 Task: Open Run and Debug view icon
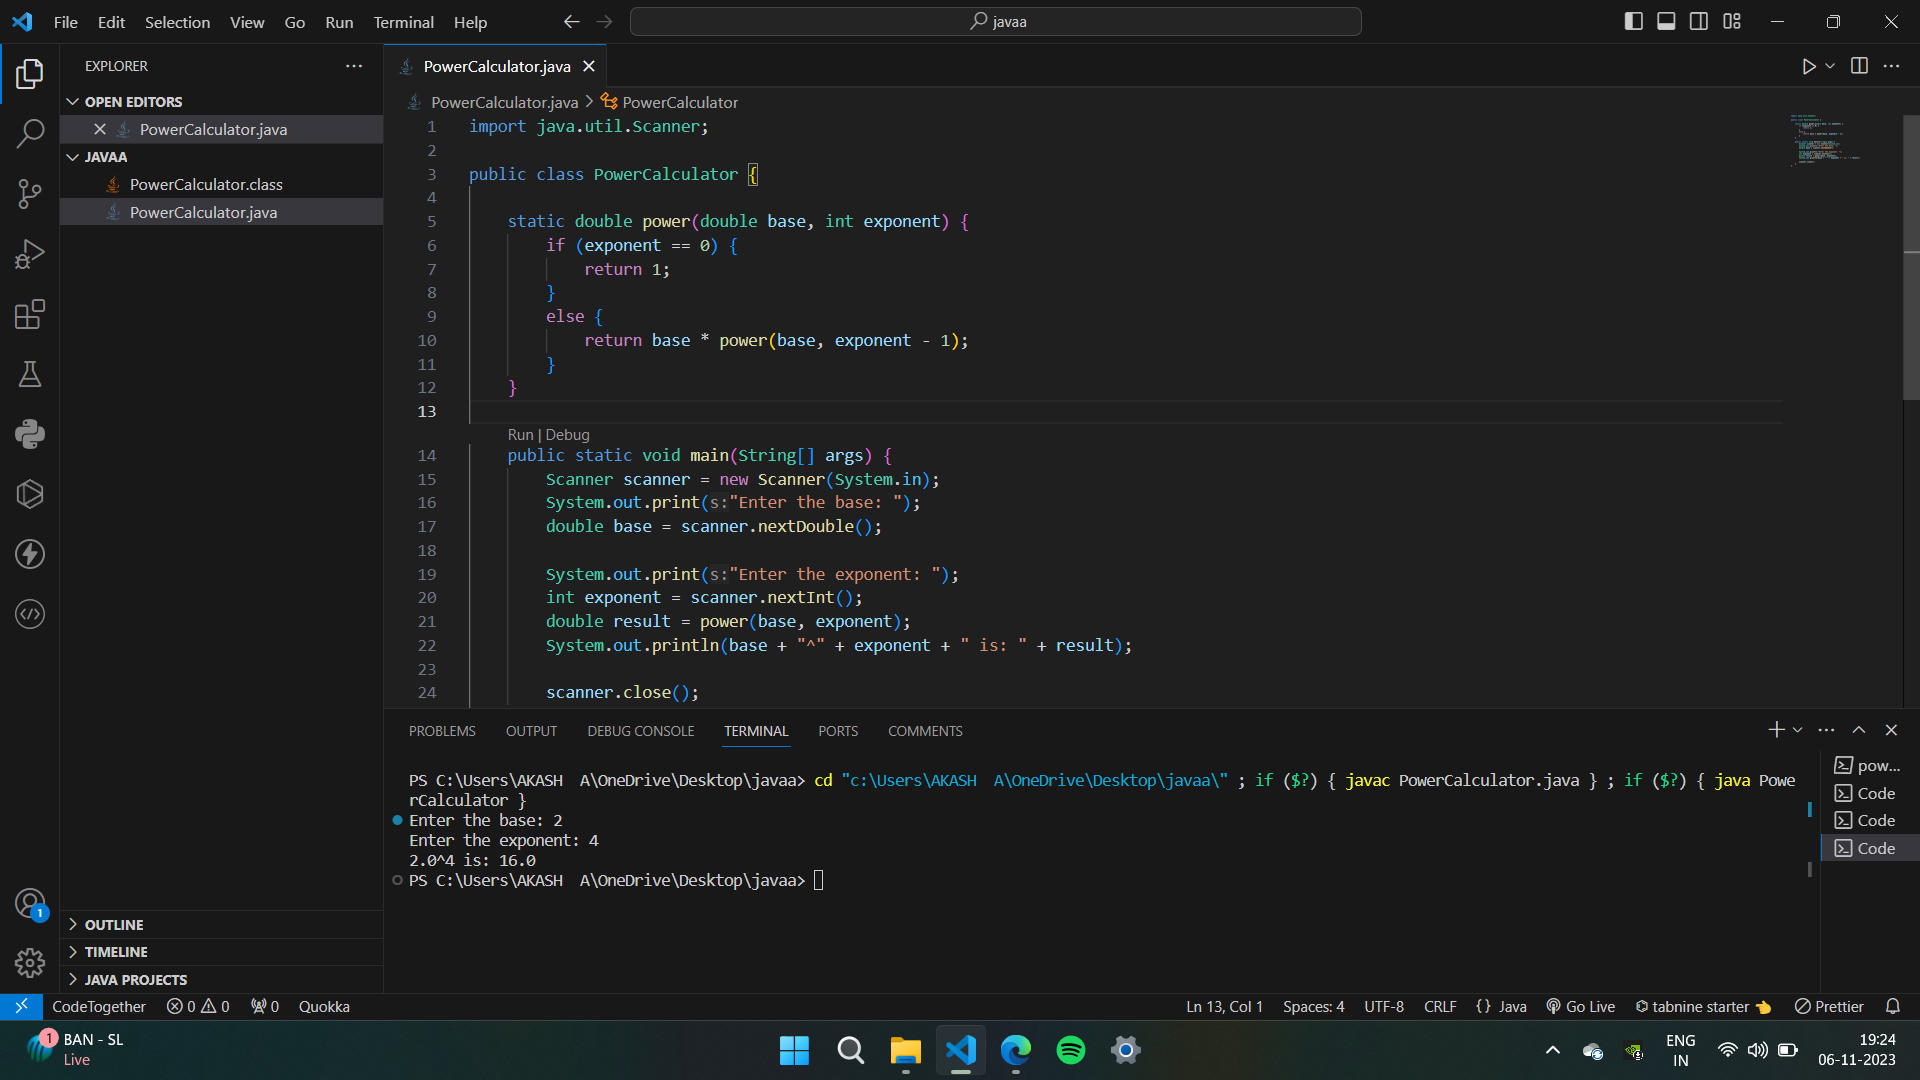(x=30, y=254)
